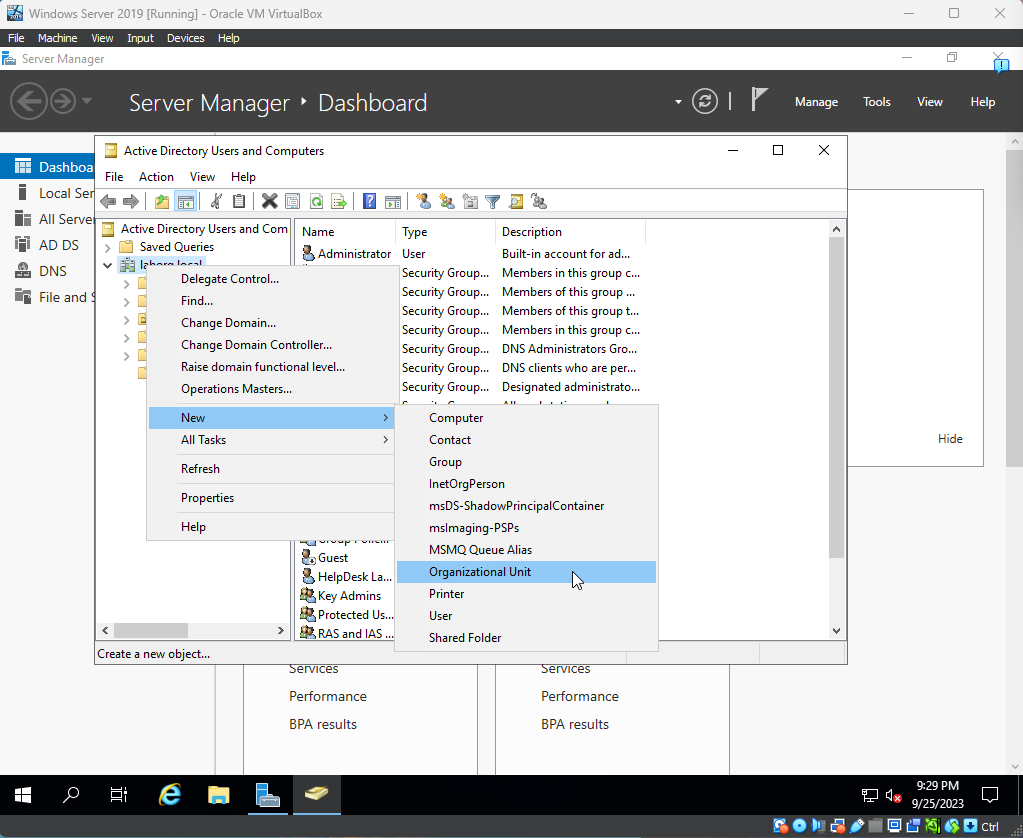Click the green Refresh toolbar icon
The width and height of the screenshot is (1023, 838).
(x=316, y=202)
